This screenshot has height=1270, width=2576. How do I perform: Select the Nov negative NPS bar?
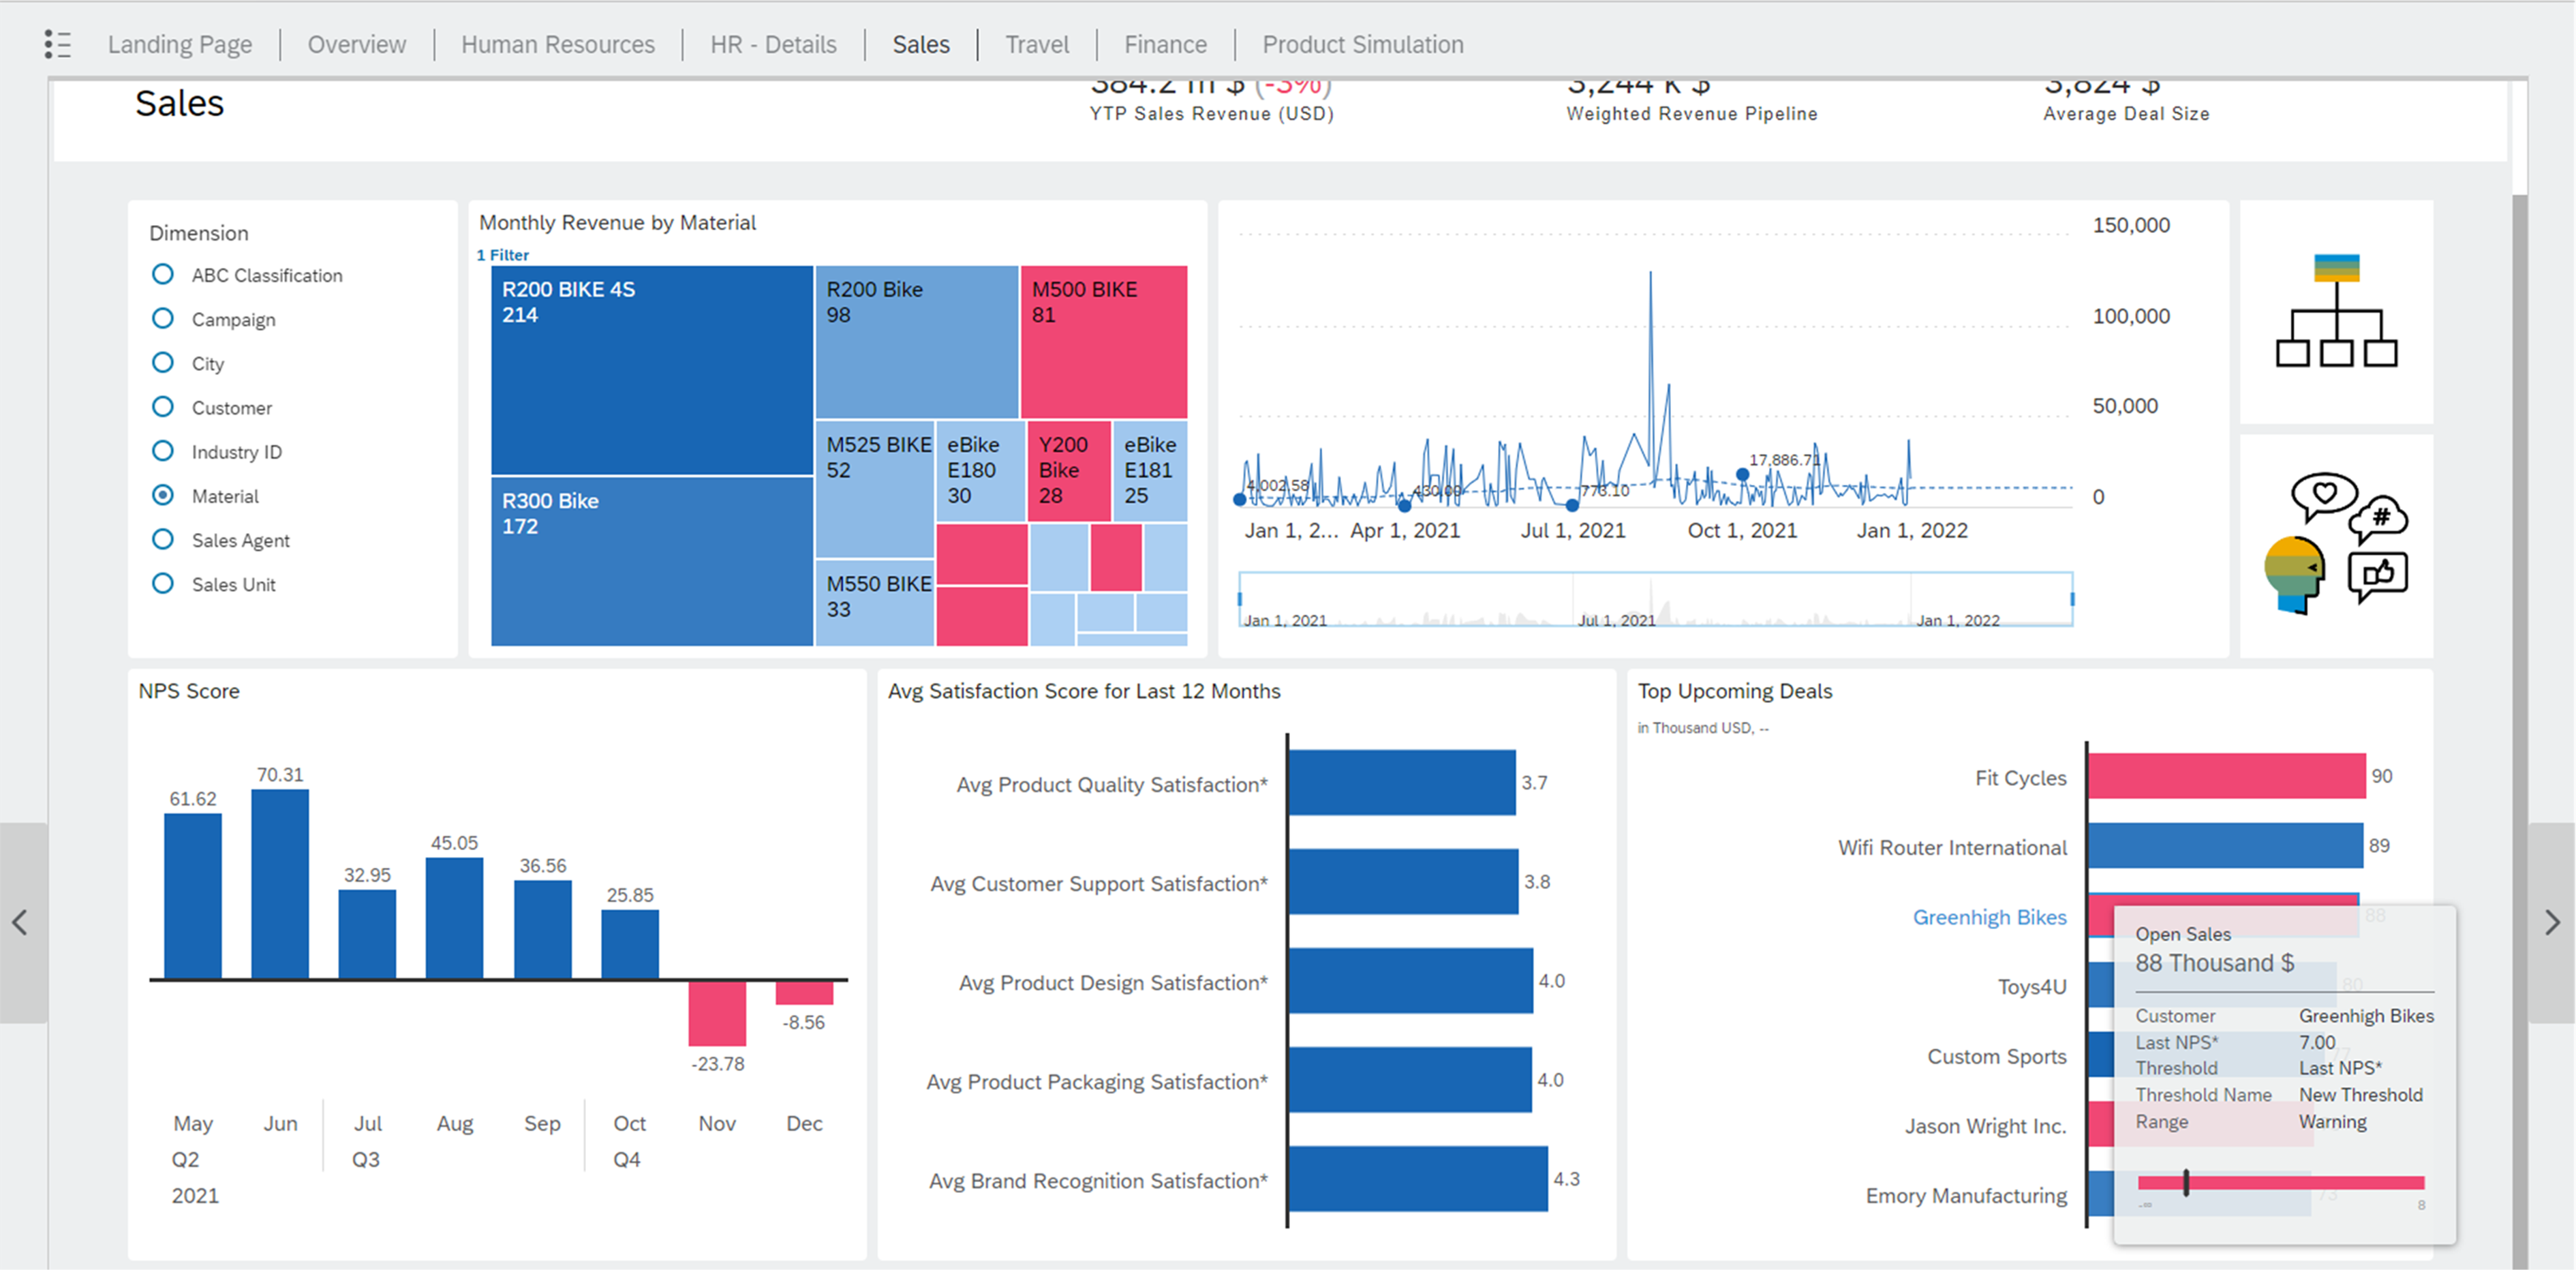pos(717,1013)
